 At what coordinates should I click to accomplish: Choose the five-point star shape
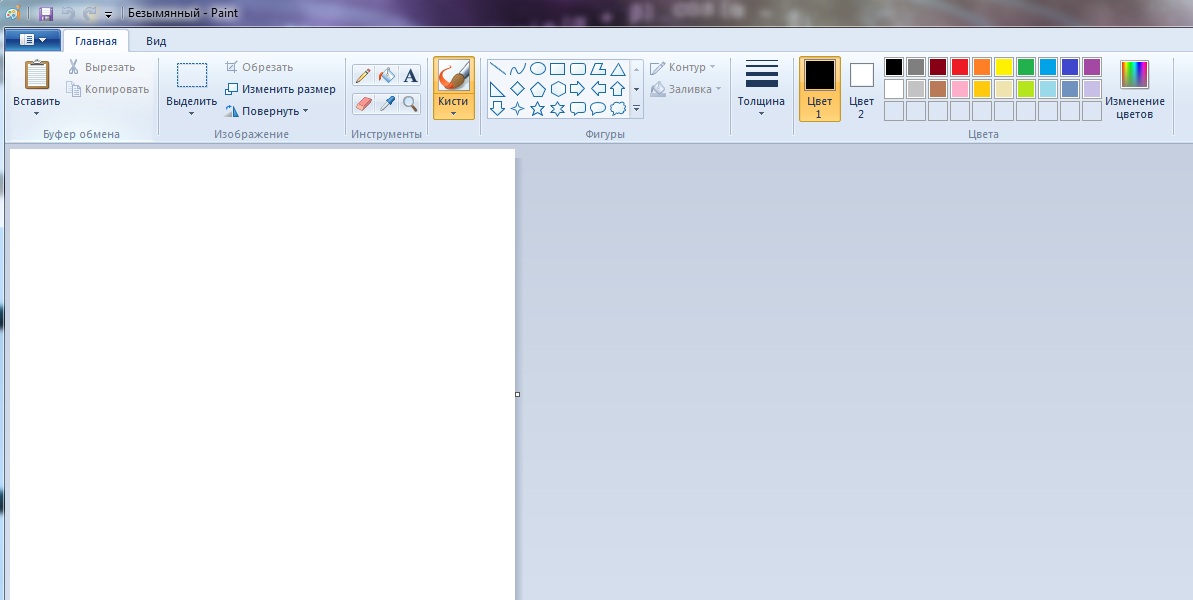click(x=537, y=108)
